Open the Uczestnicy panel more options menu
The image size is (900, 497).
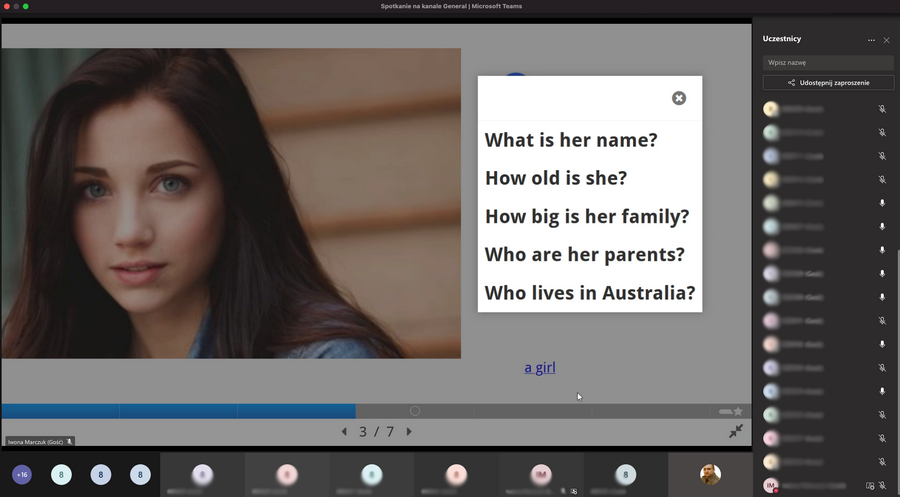(x=871, y=40)
